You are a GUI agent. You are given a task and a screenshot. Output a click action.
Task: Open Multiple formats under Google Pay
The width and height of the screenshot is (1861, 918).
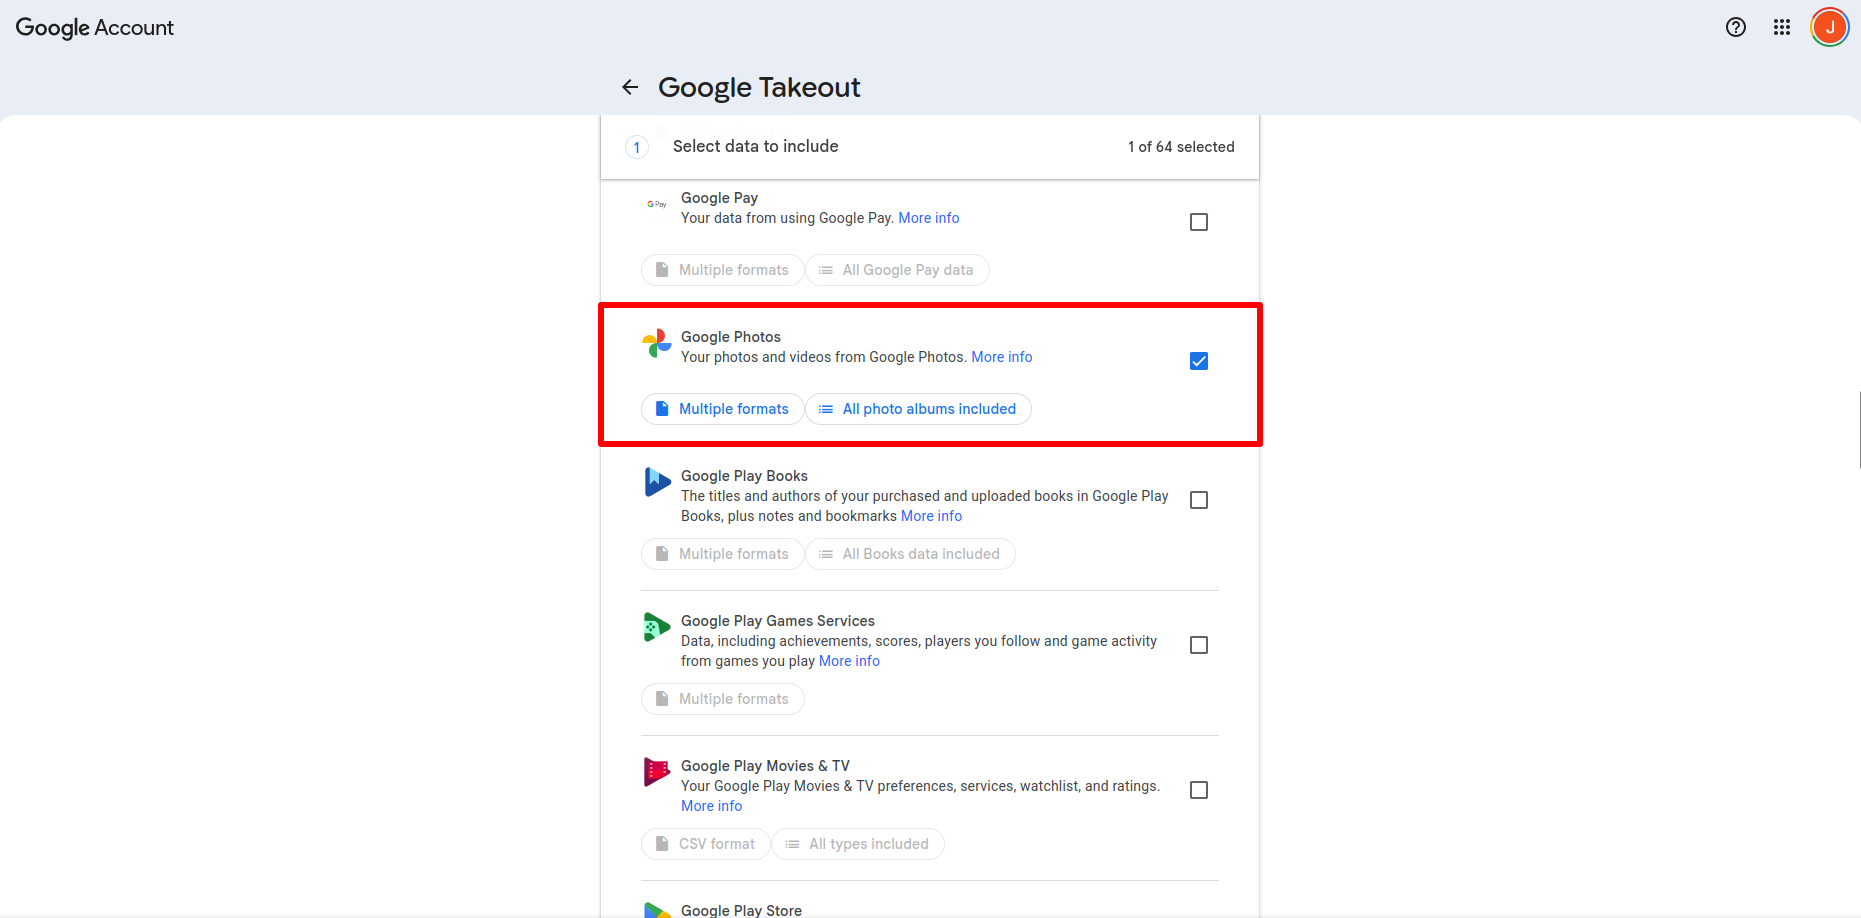(x=722, y=270)
